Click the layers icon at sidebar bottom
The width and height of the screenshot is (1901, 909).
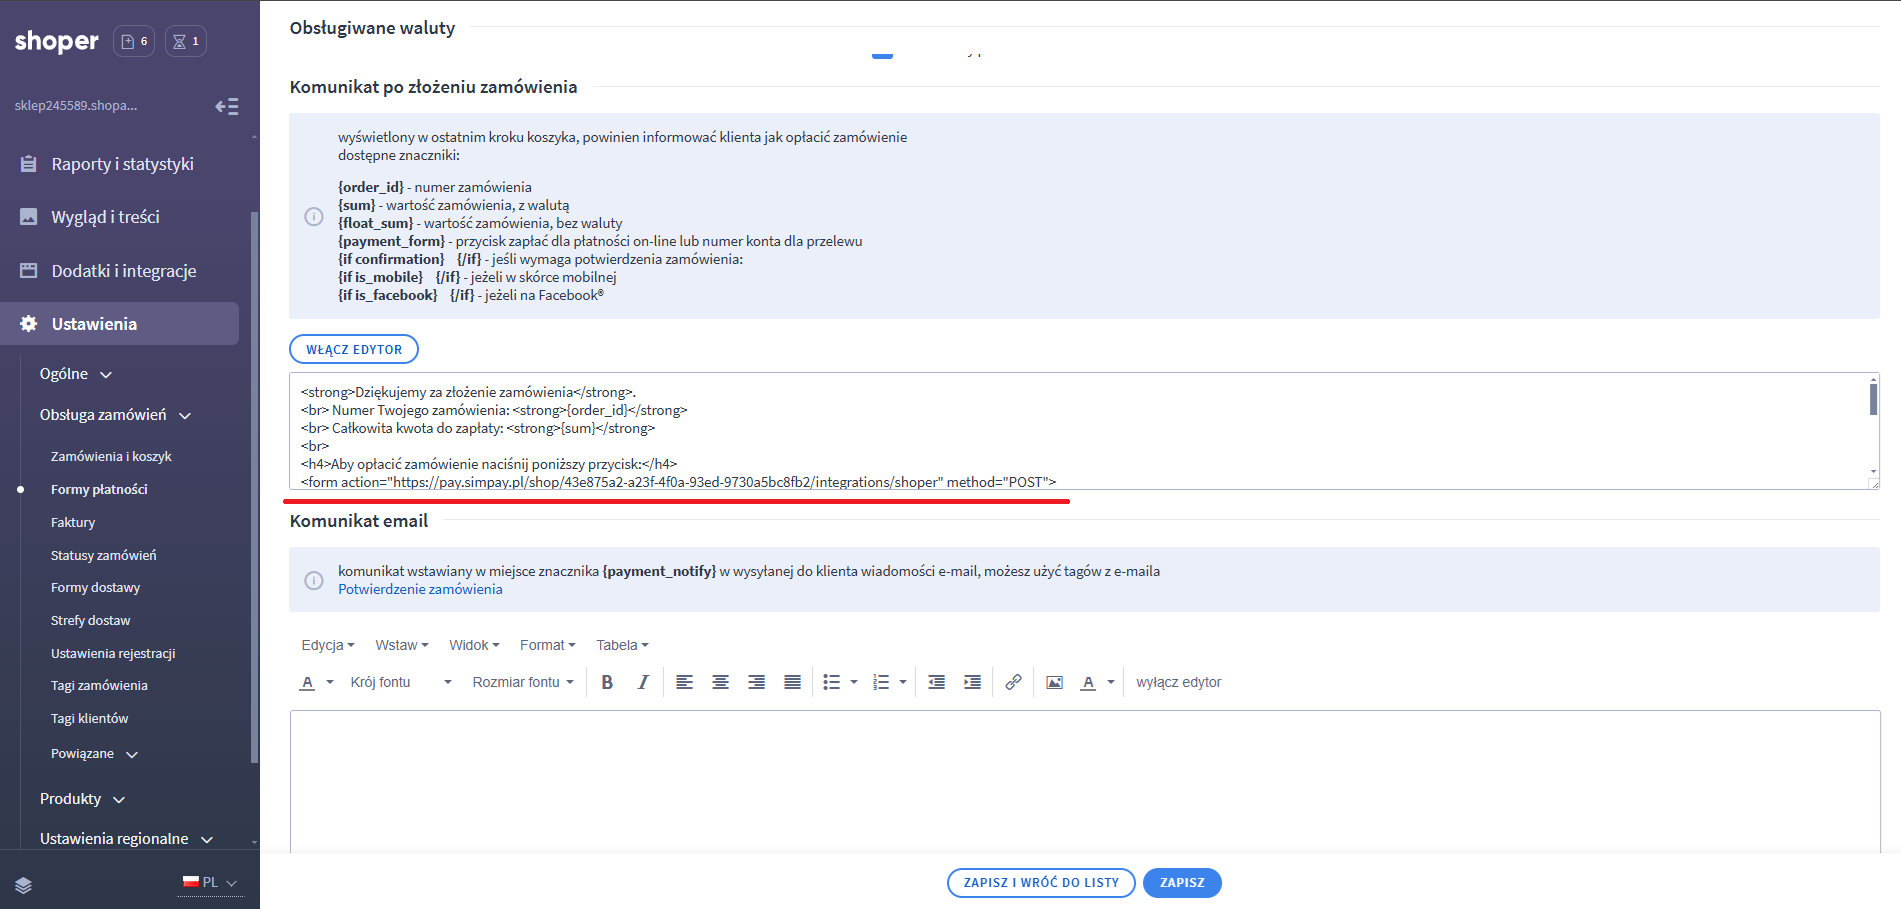[24, 885]
